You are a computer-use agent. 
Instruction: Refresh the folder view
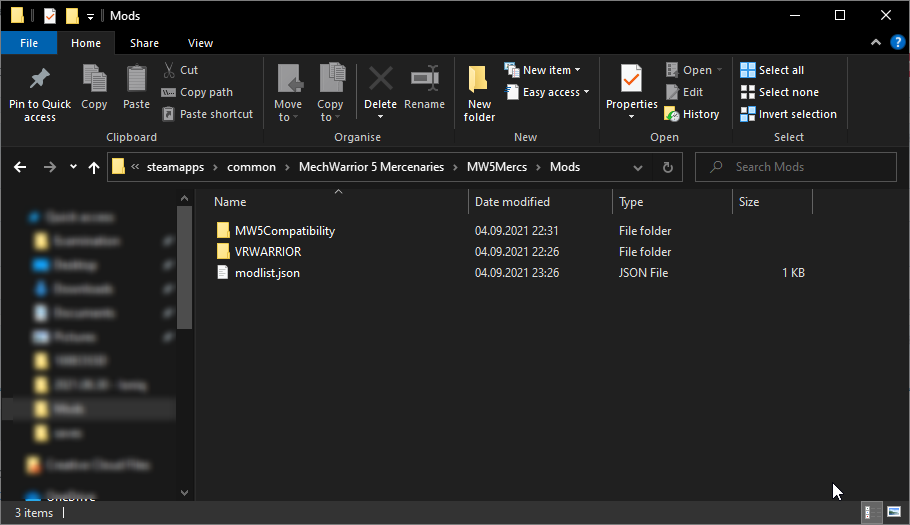tap(668, 167)
